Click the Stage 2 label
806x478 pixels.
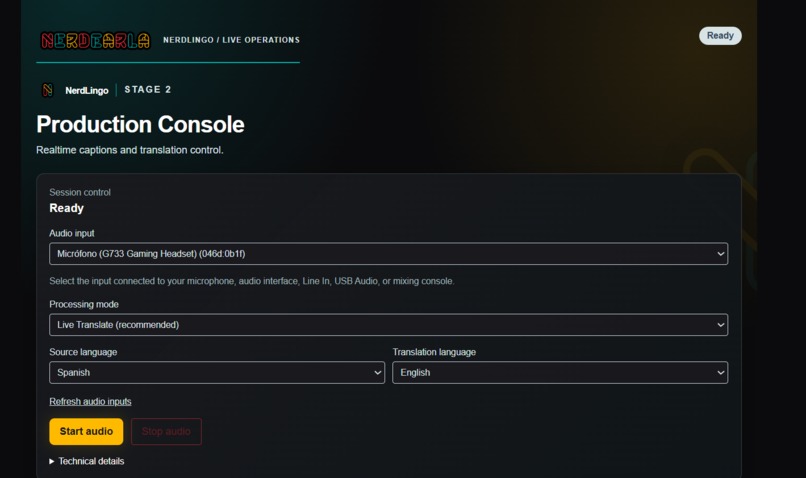148,89
